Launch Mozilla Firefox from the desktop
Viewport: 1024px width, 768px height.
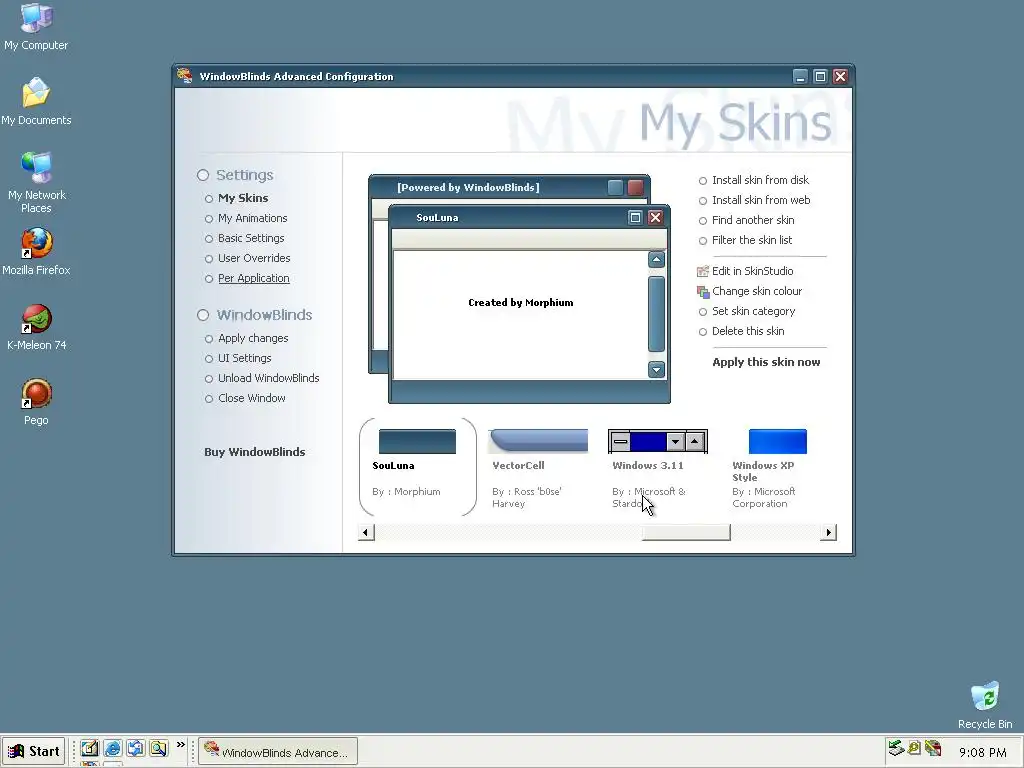[36, 251]
